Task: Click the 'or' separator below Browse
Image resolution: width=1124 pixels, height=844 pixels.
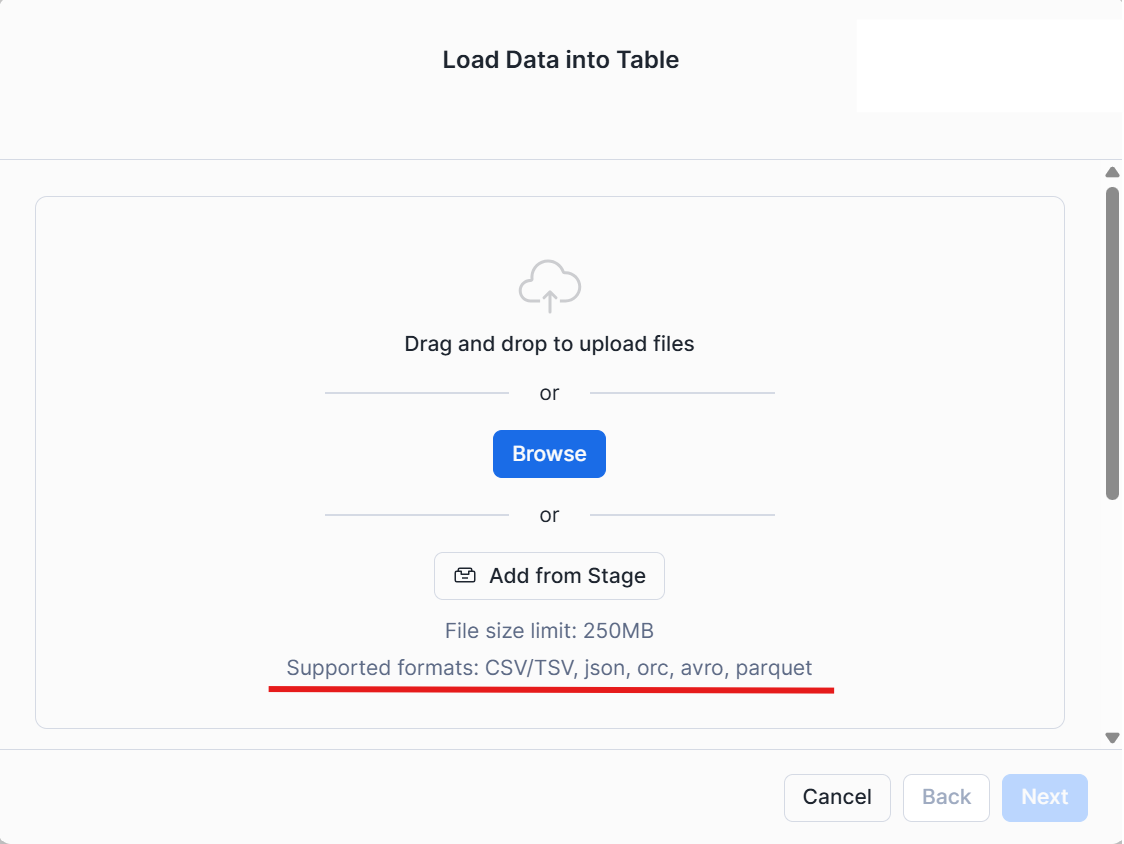Action: [549, 515]
